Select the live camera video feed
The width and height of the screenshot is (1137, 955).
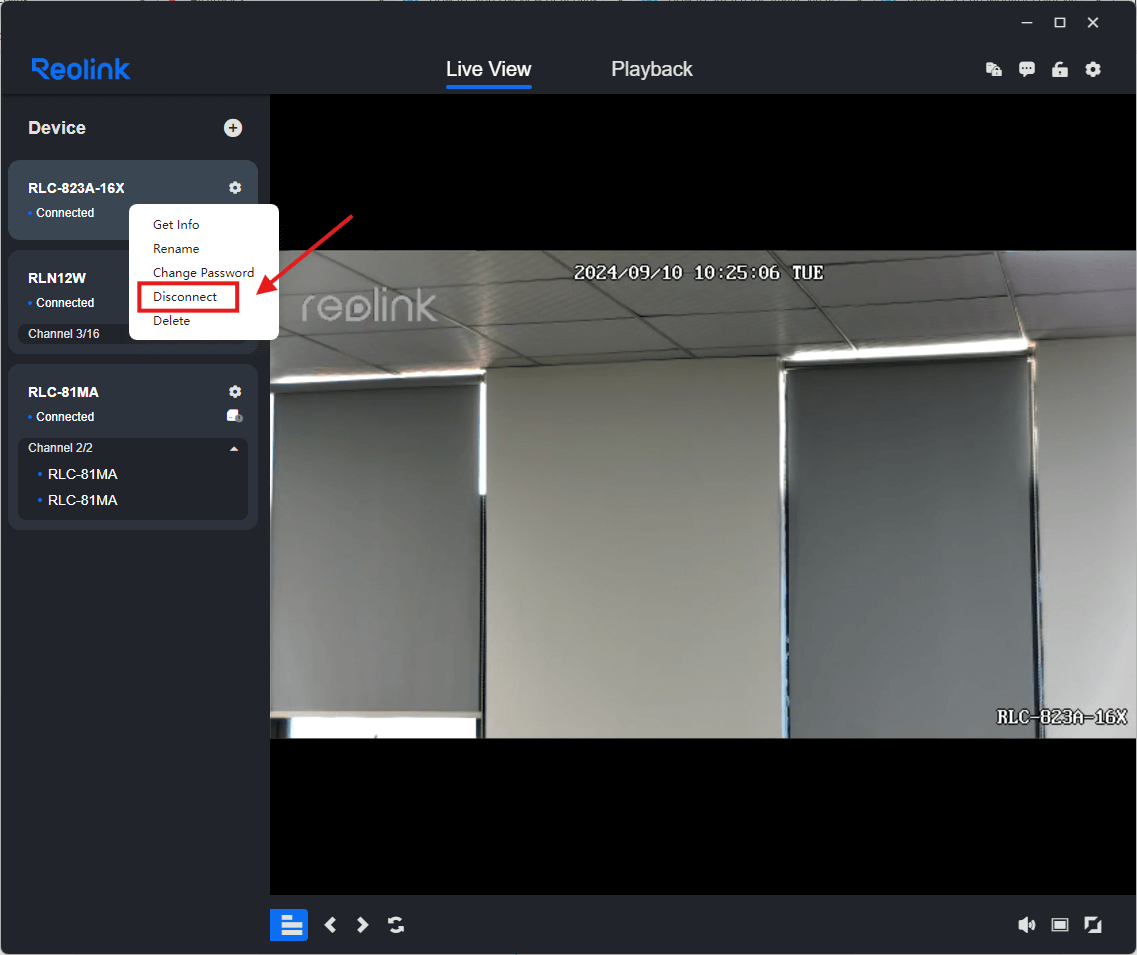tap(703, 495)
